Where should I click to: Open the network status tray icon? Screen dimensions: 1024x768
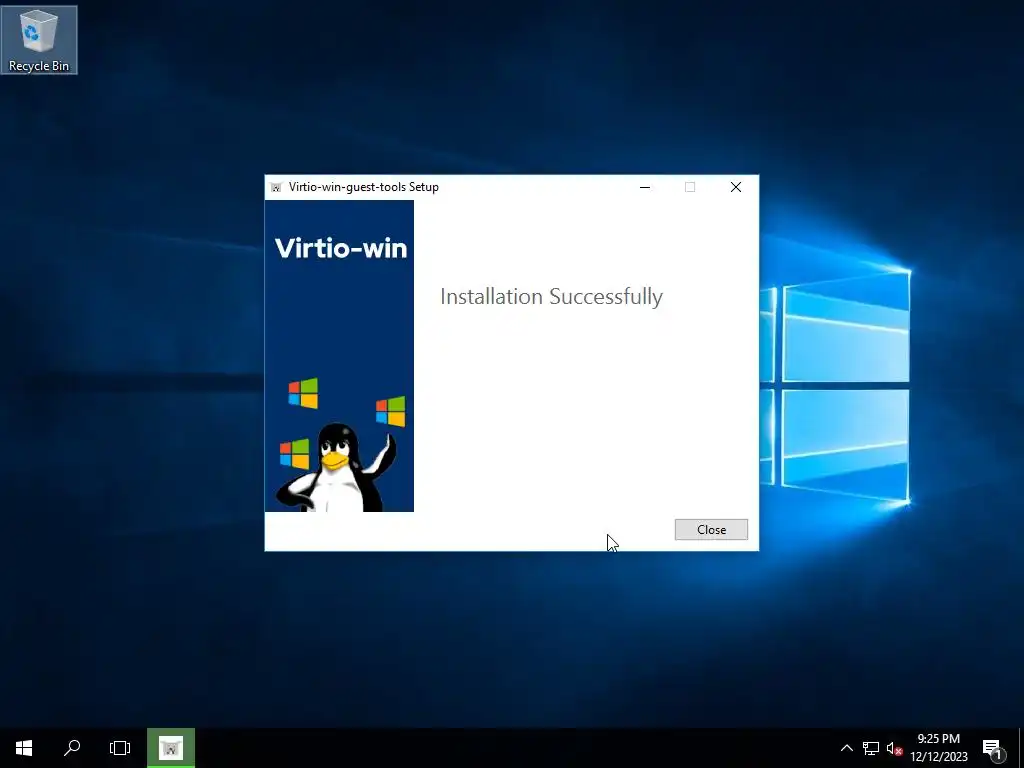[x=871, y=748]
